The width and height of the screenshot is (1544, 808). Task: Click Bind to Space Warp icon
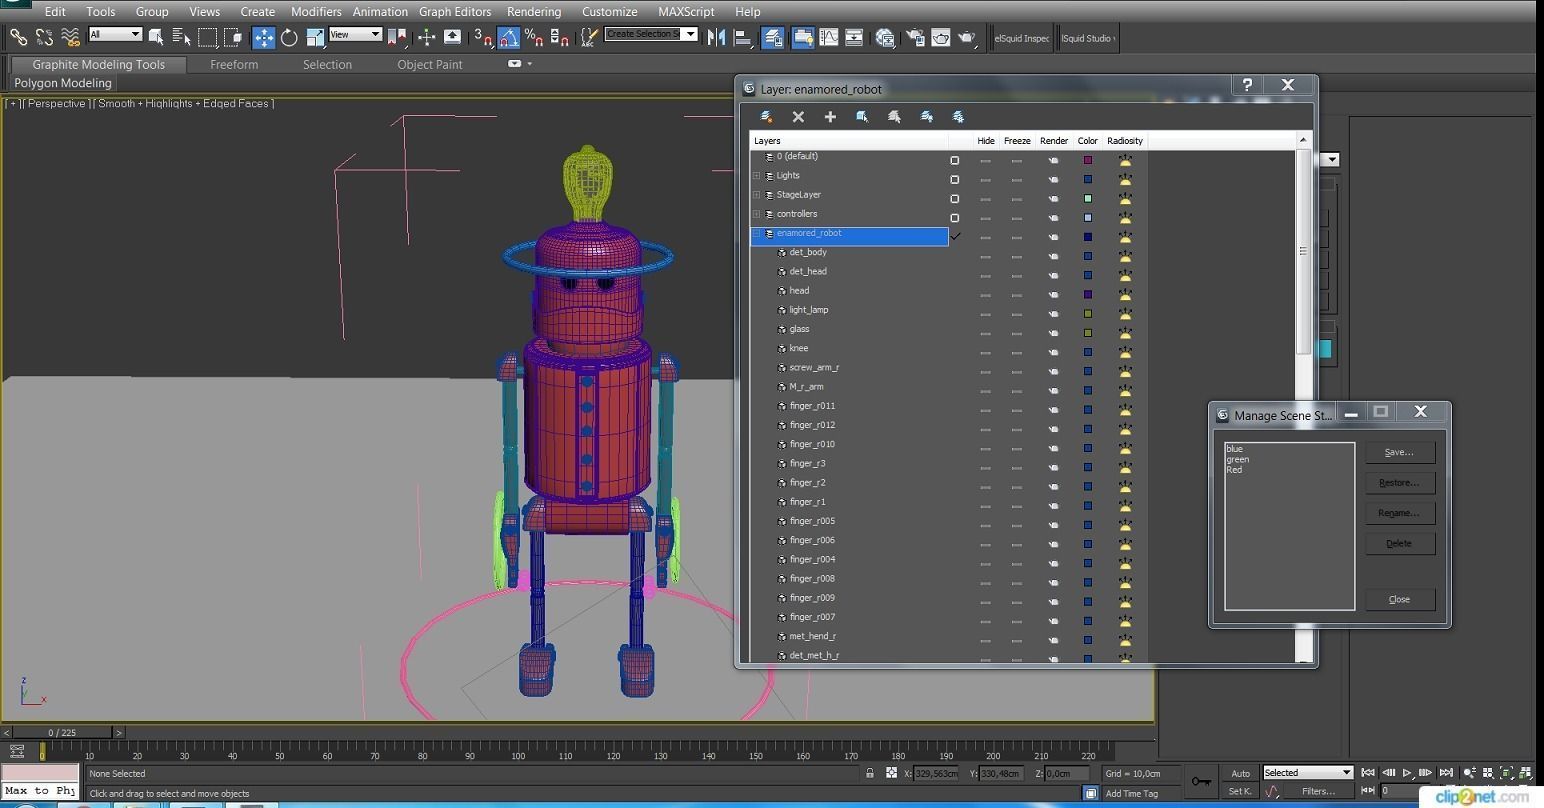pos(70,37)
